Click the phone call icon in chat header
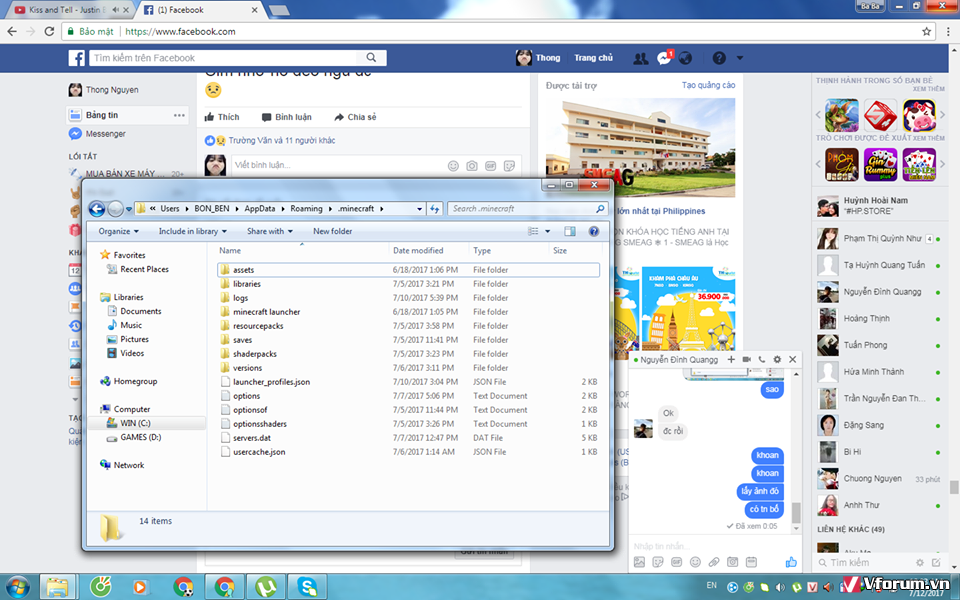960x600 pixels. (x=762, y=359)
